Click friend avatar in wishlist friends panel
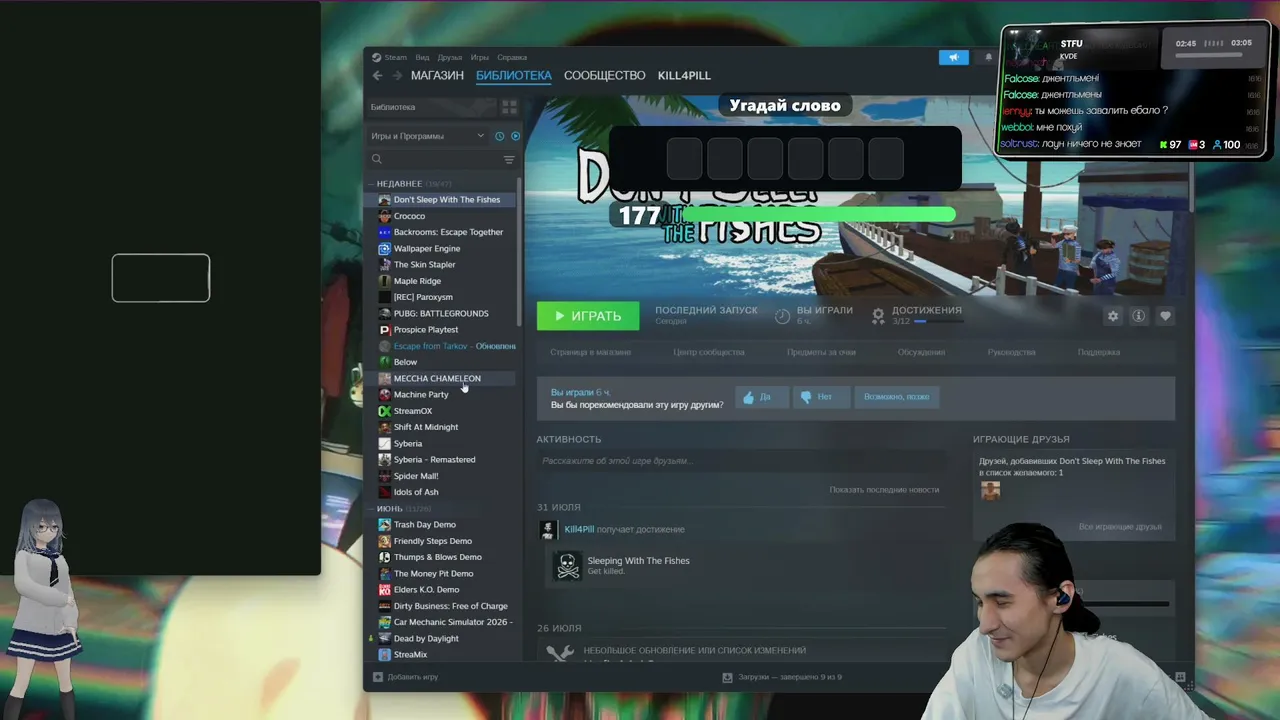 tap(990, 490)
